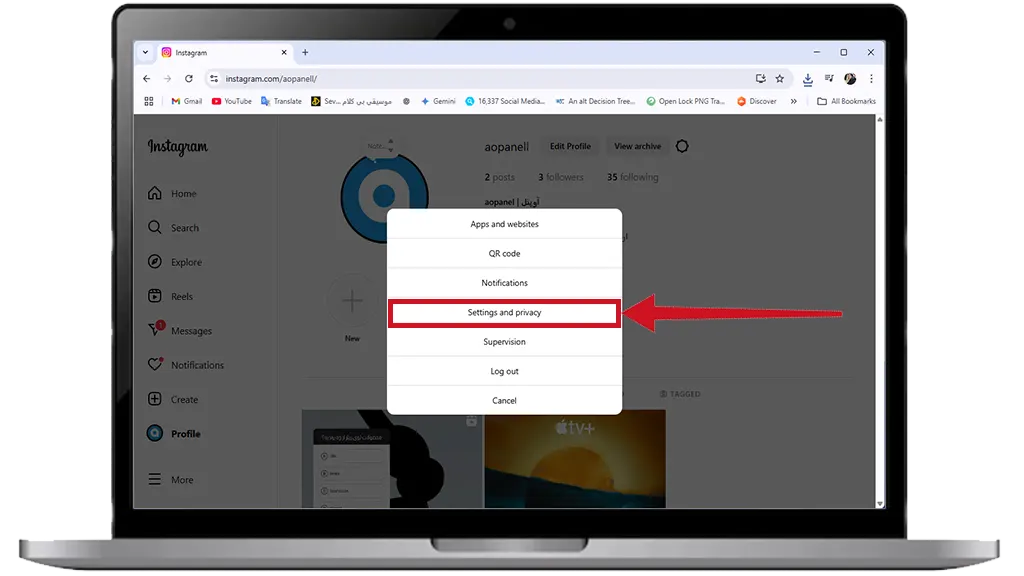Viewport: 1024px width, 576px height.
Task: Click the Note bubble above avatar
Action: click(380, 146)
